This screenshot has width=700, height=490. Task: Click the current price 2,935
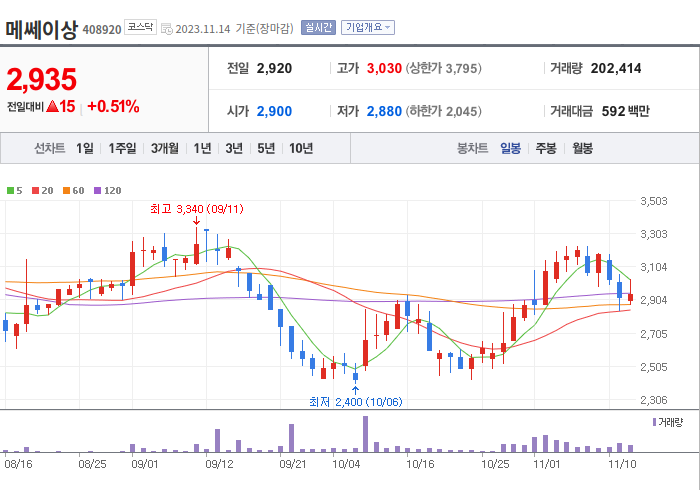(x=42, y=79)
